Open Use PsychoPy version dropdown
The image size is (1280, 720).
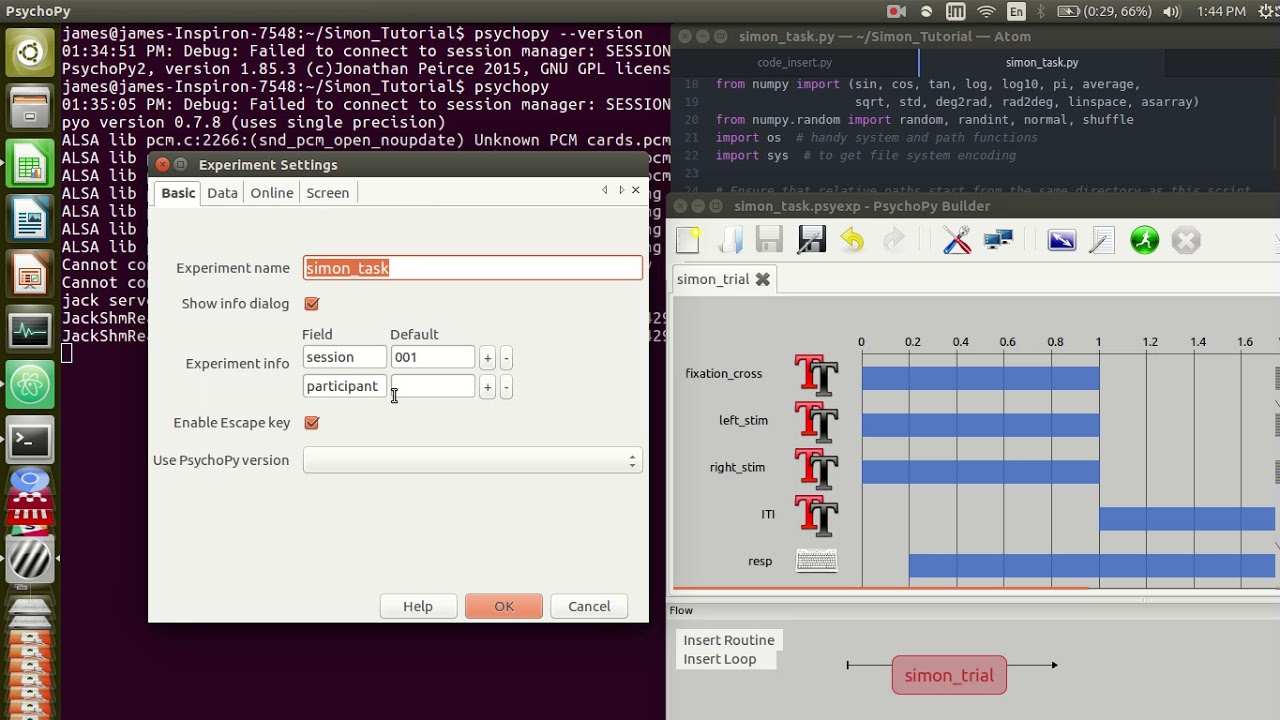click(x=472, y=460)
